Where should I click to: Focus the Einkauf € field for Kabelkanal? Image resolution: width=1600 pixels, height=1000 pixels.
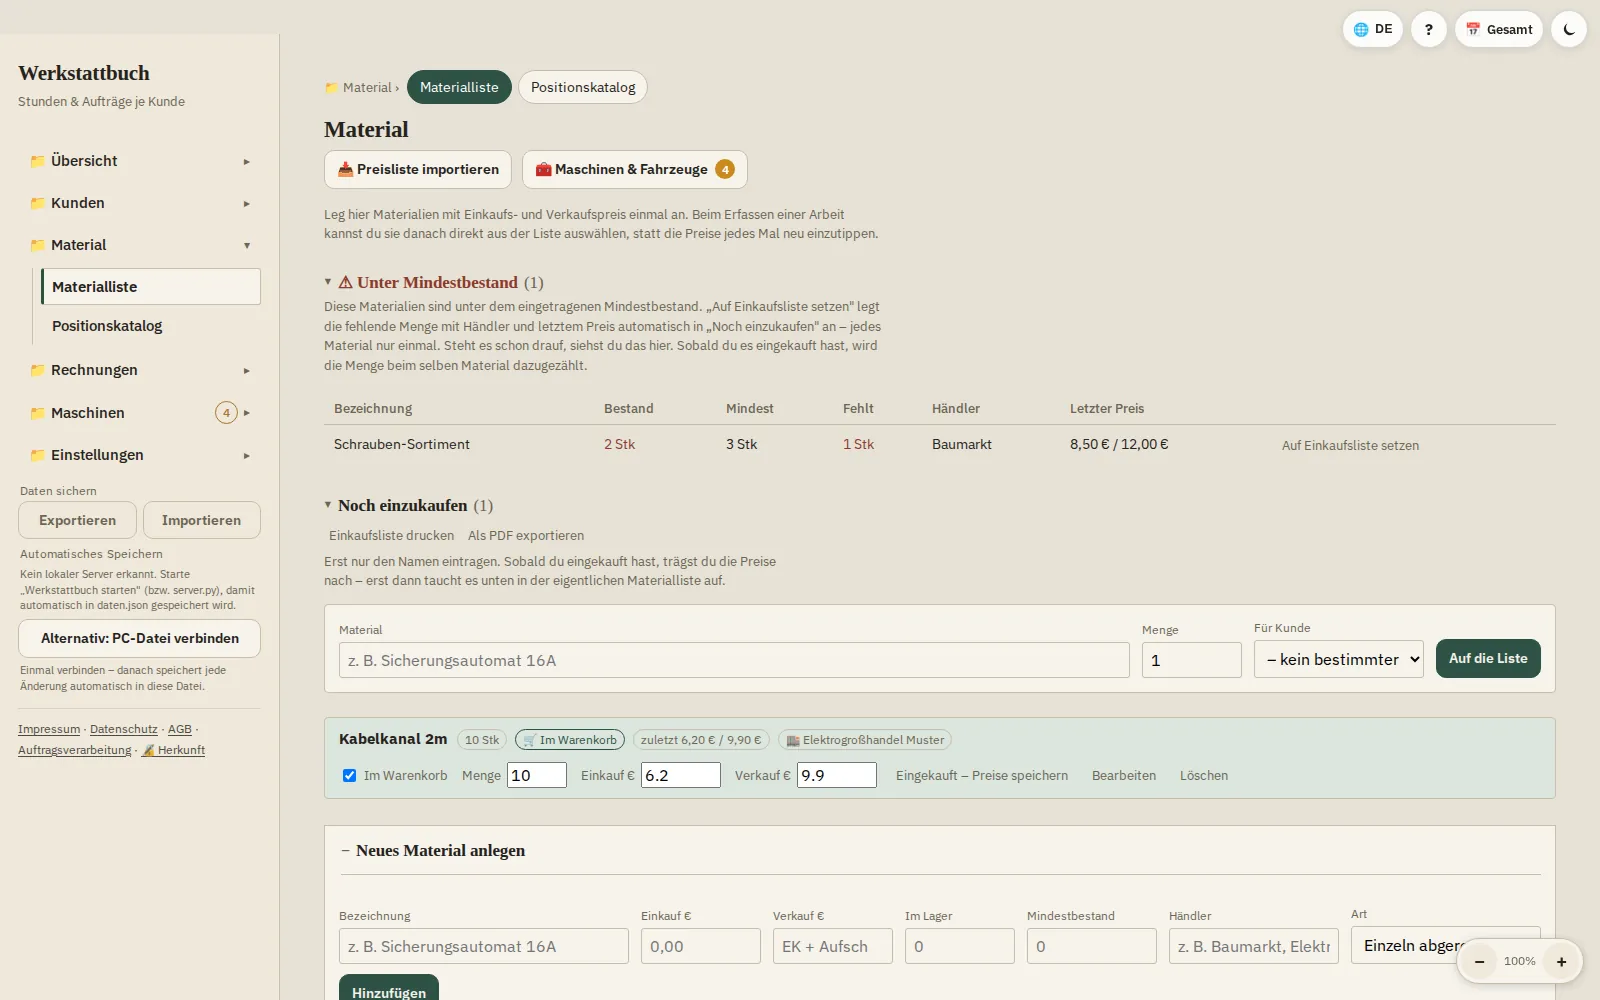(680, 775)
